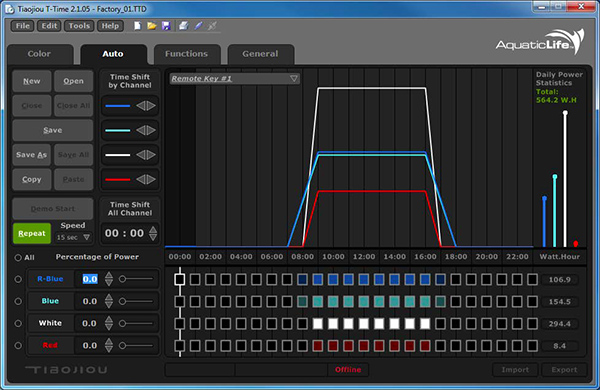Click the Demo Start button
The width and height of the screenshot is (600, 390).
53,209
